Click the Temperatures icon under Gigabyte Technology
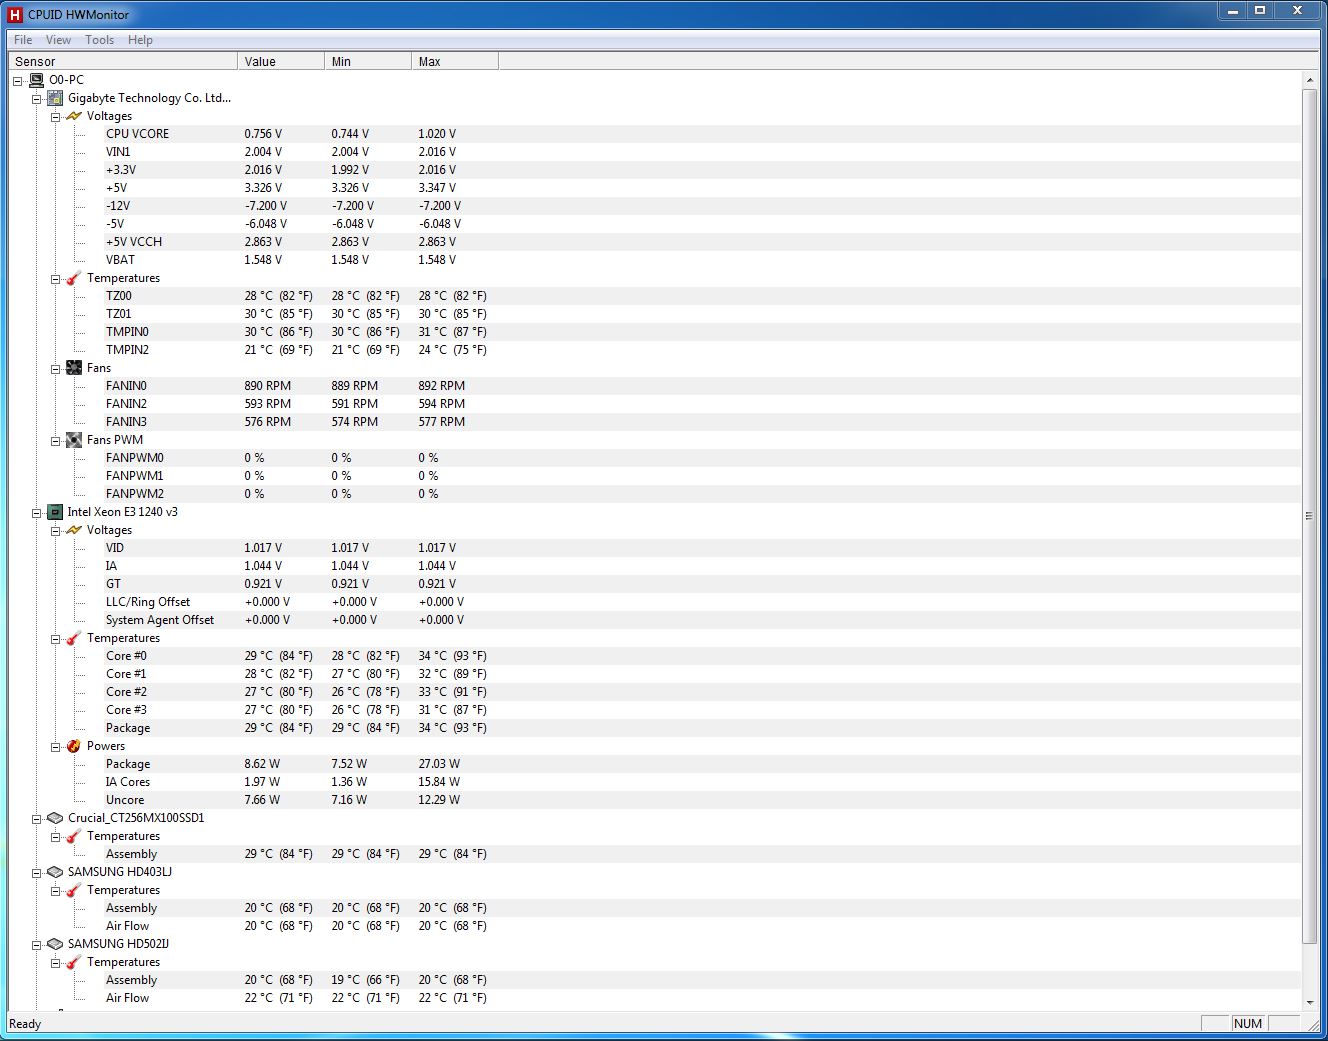1328x1041 pixels. pyautogui.click(x=74, y=278)
